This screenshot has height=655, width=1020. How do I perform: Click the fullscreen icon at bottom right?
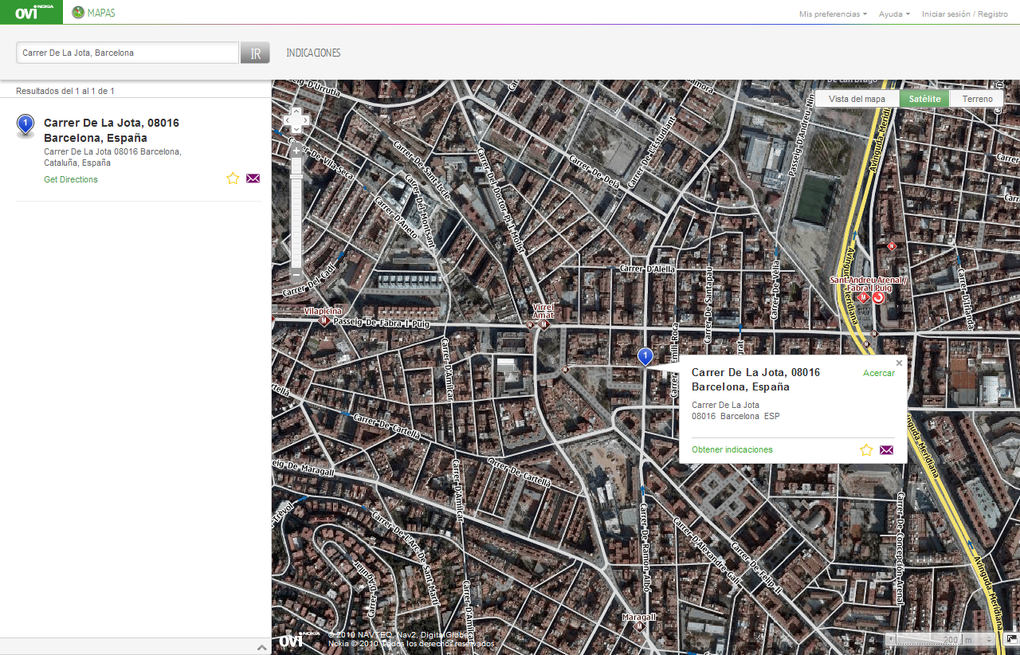1009,636
